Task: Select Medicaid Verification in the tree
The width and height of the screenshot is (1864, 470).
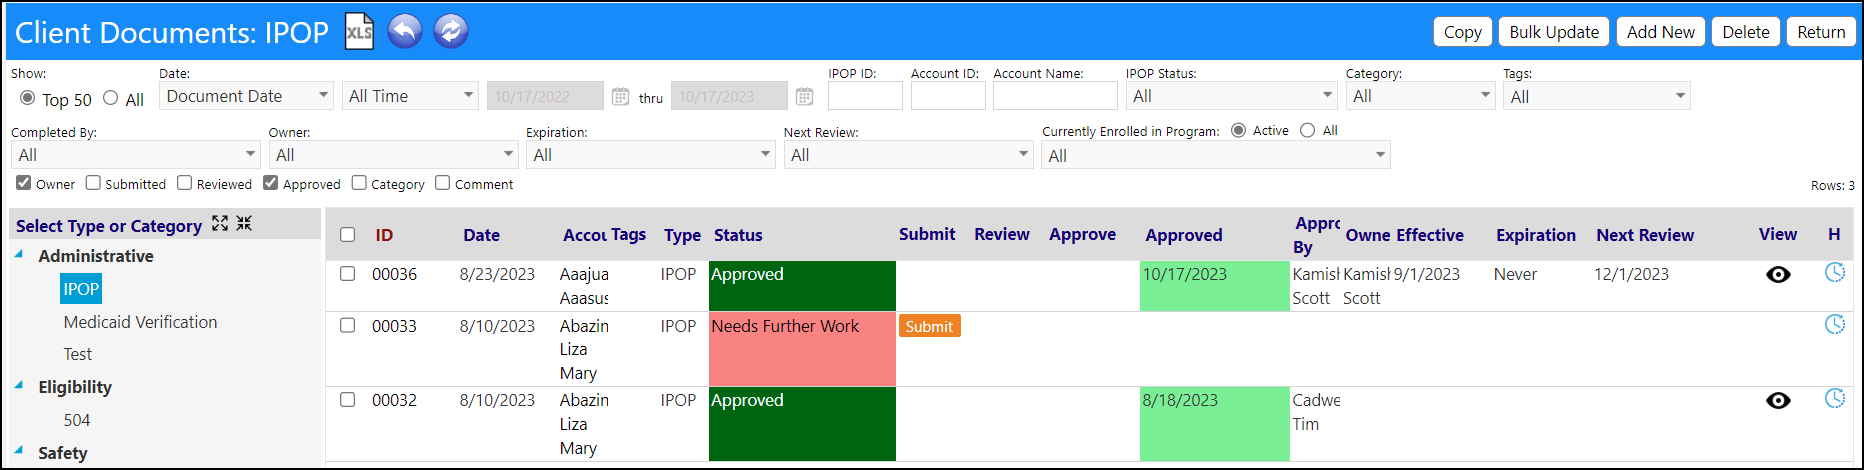Action: (x=140, y=322)
